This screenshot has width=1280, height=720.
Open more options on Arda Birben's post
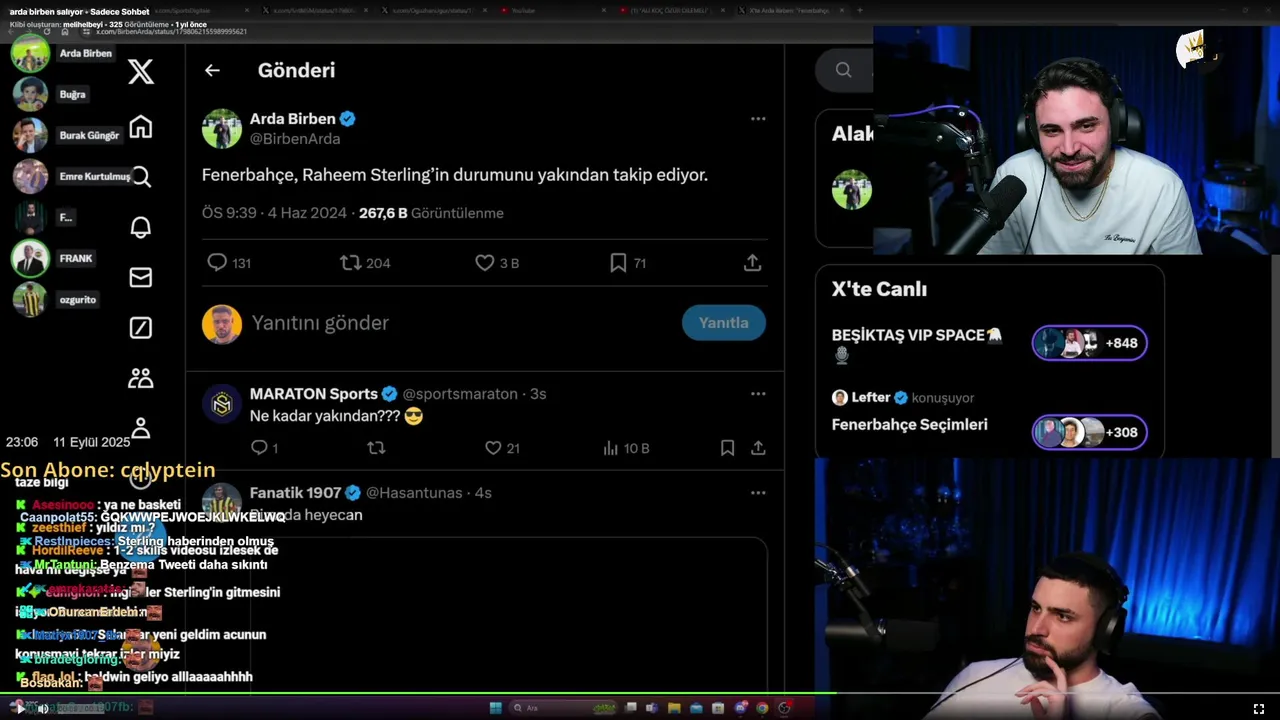pyautogui.click(x=758, y=119)
